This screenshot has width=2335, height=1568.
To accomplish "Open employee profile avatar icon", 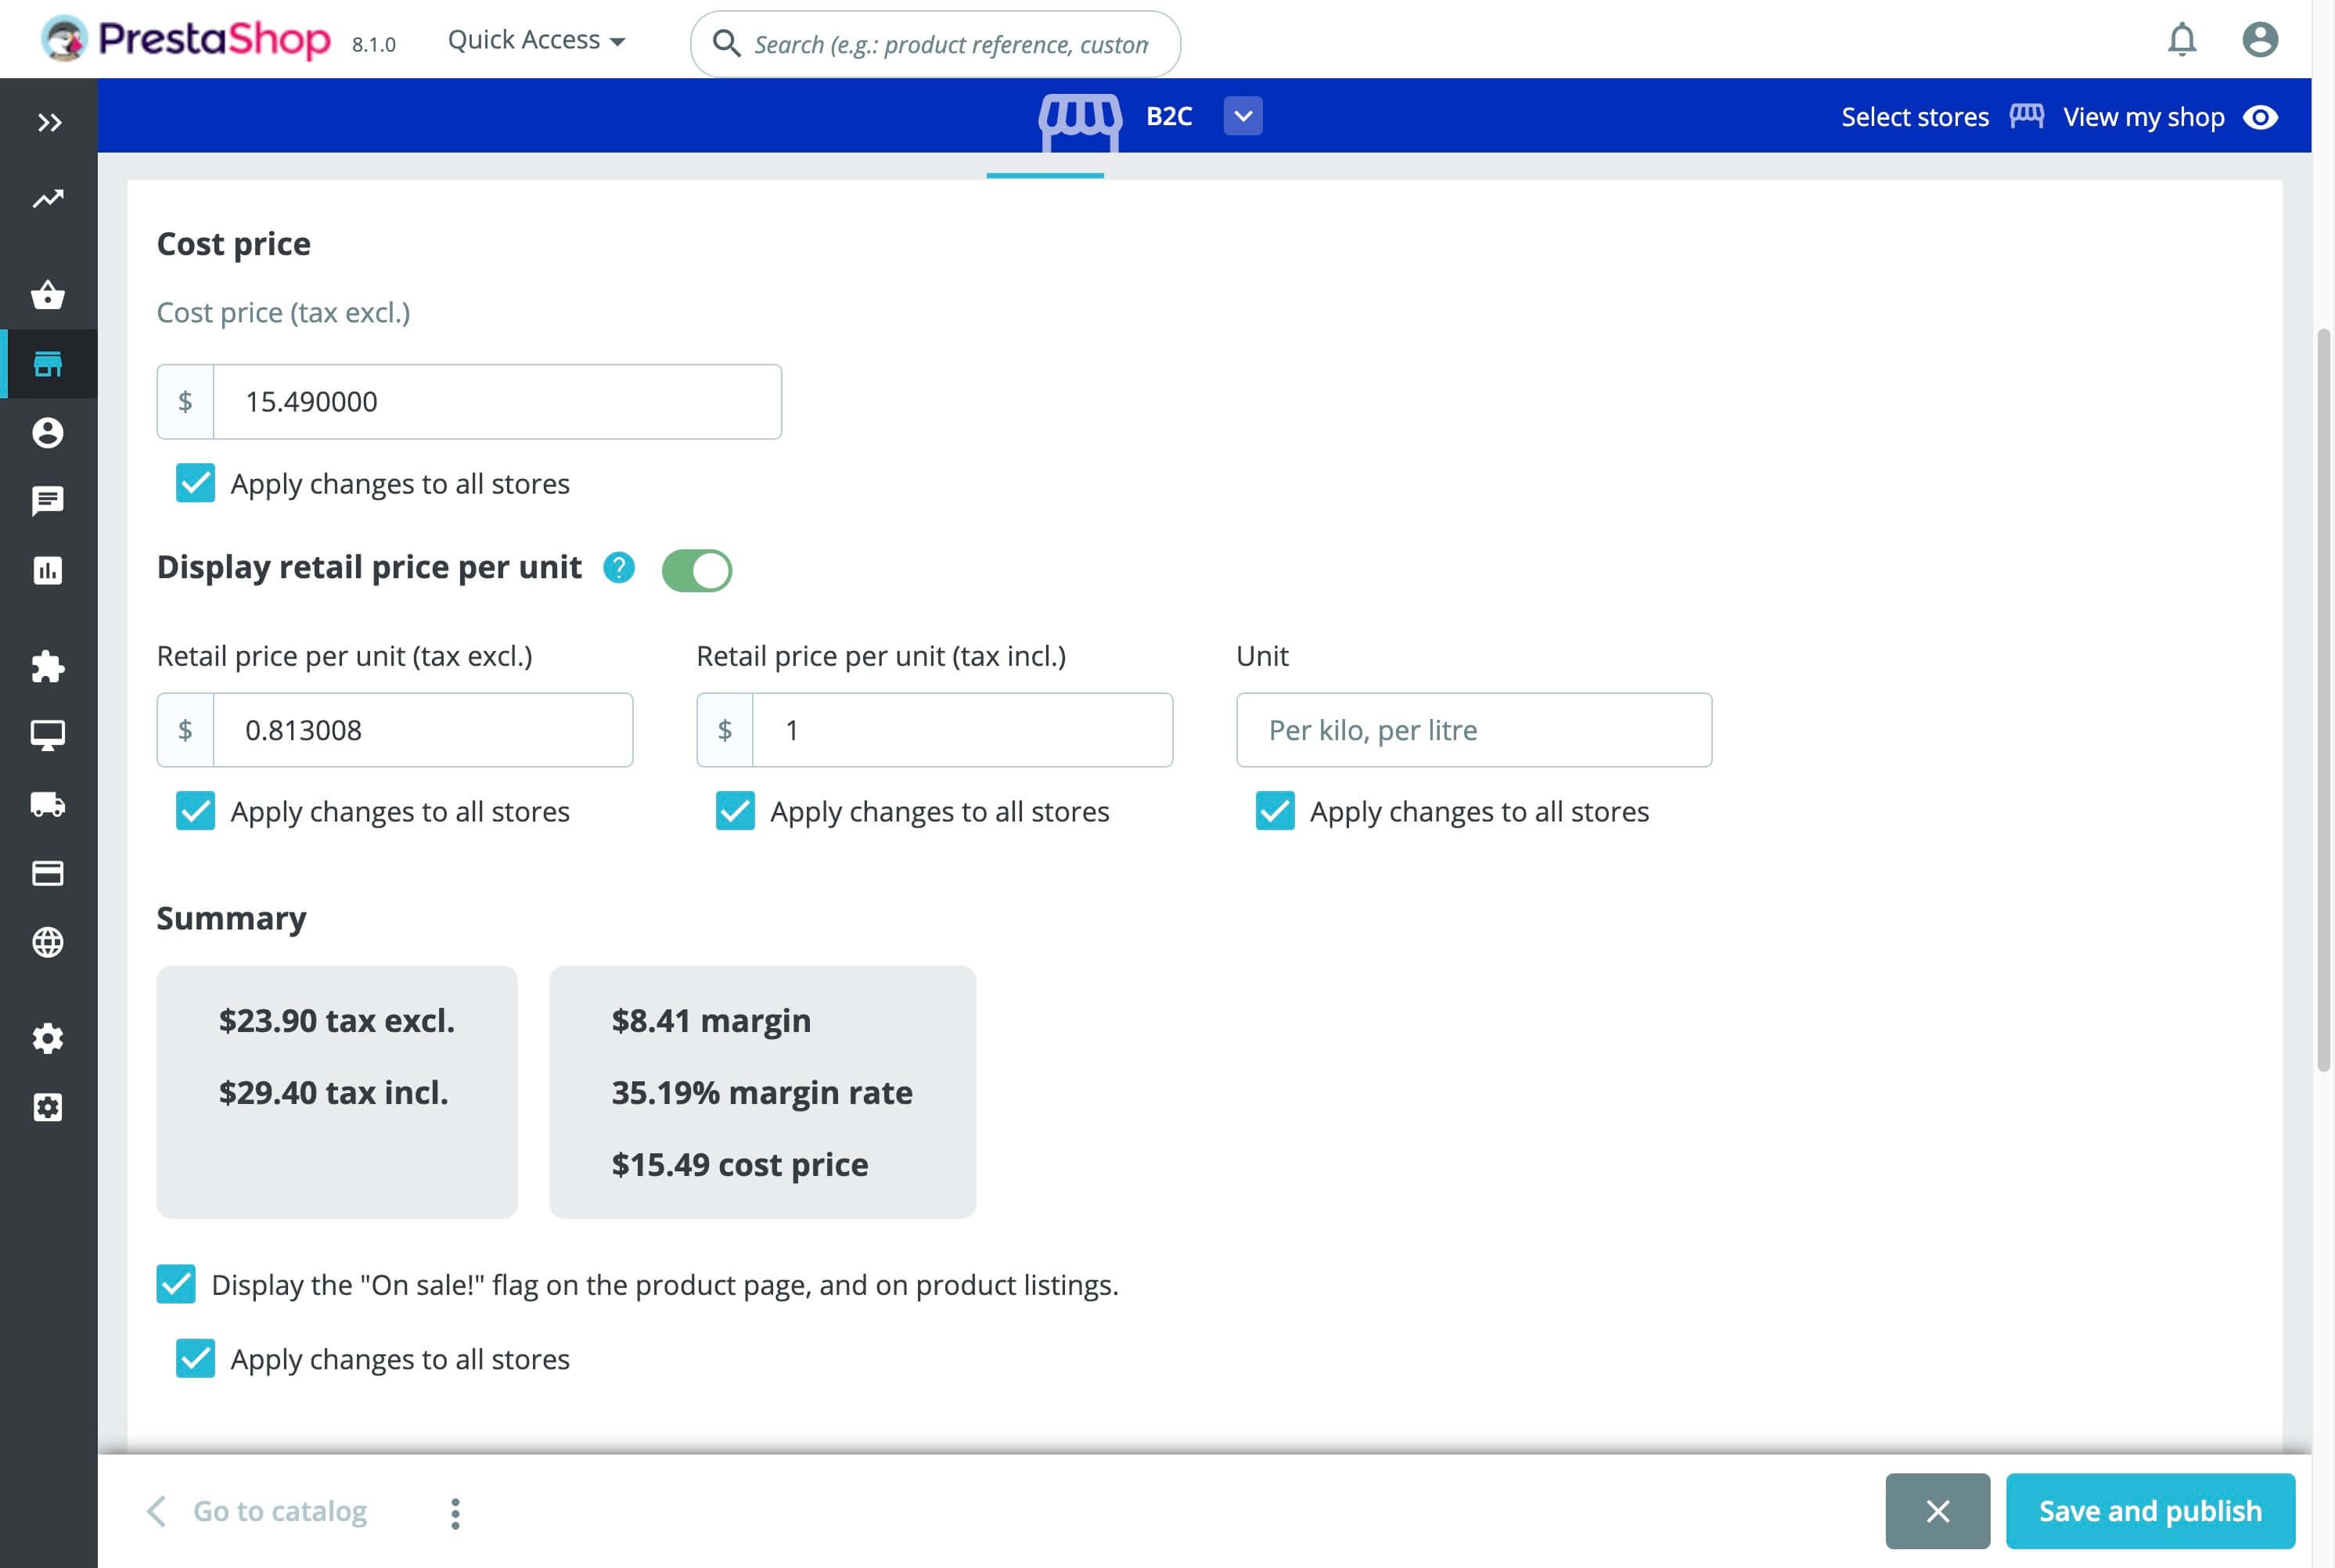I will pos(2260,40).
